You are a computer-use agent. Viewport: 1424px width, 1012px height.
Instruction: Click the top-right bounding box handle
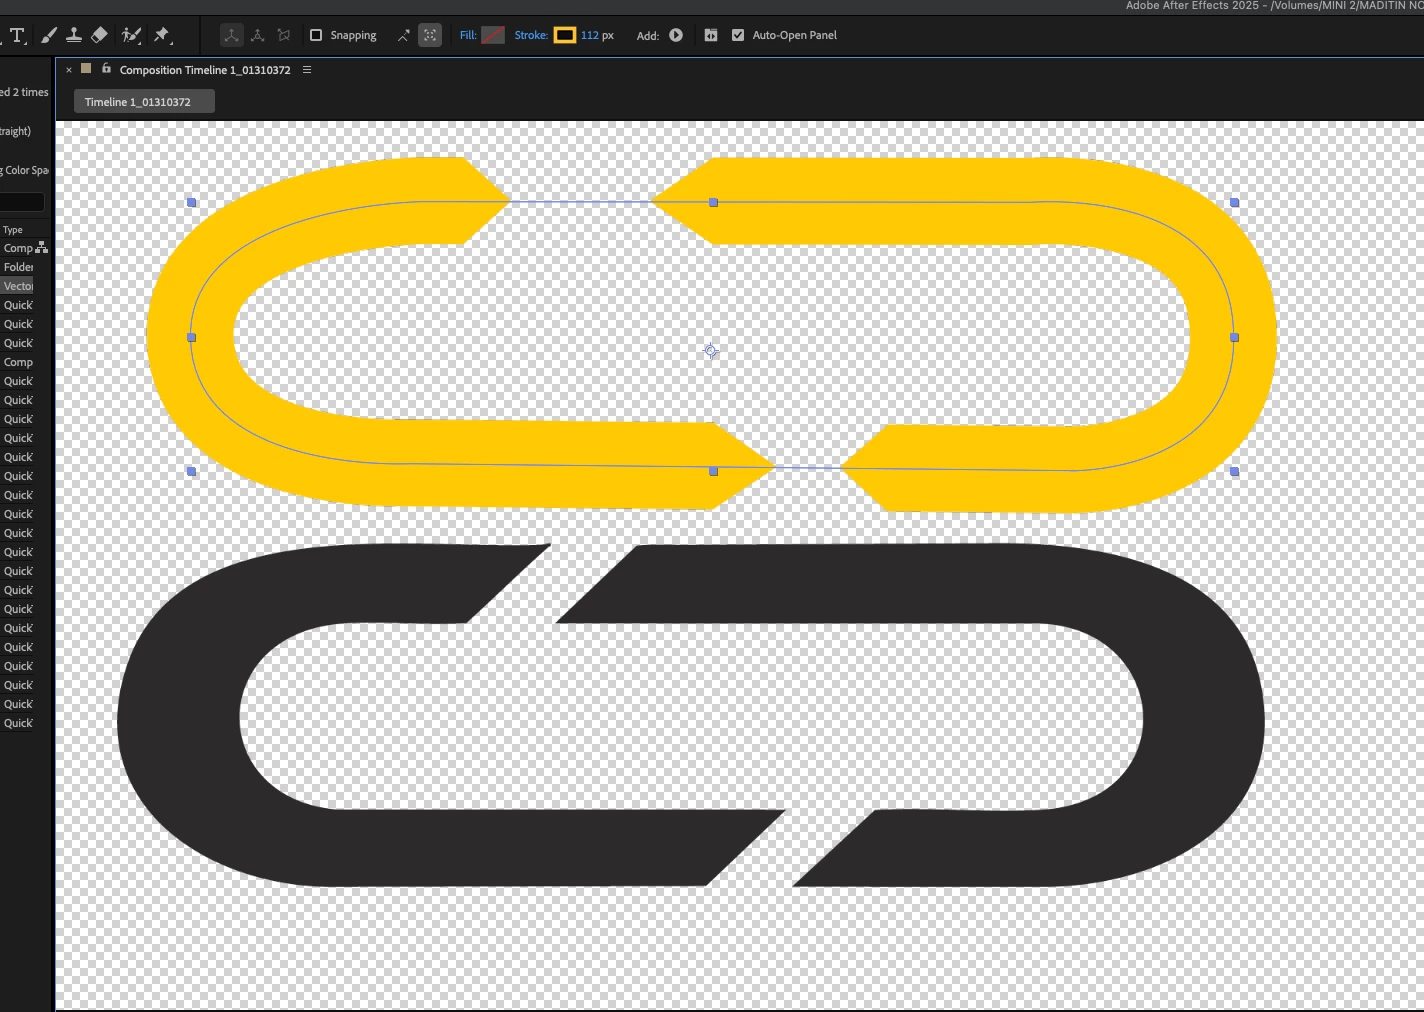(x=1234, y=202)
